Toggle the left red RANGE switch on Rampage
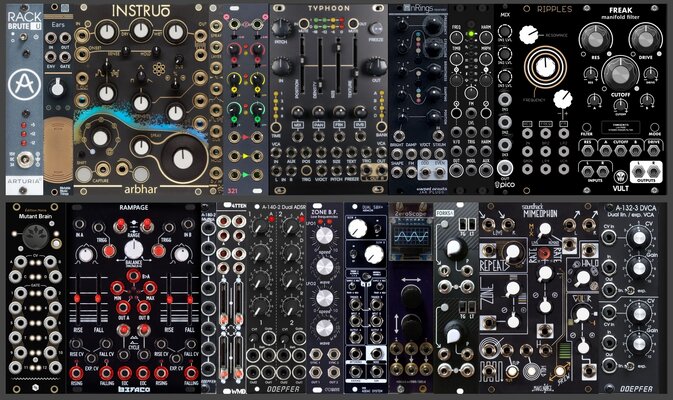This screenshot has width=673, height=400. pos(120,224)
